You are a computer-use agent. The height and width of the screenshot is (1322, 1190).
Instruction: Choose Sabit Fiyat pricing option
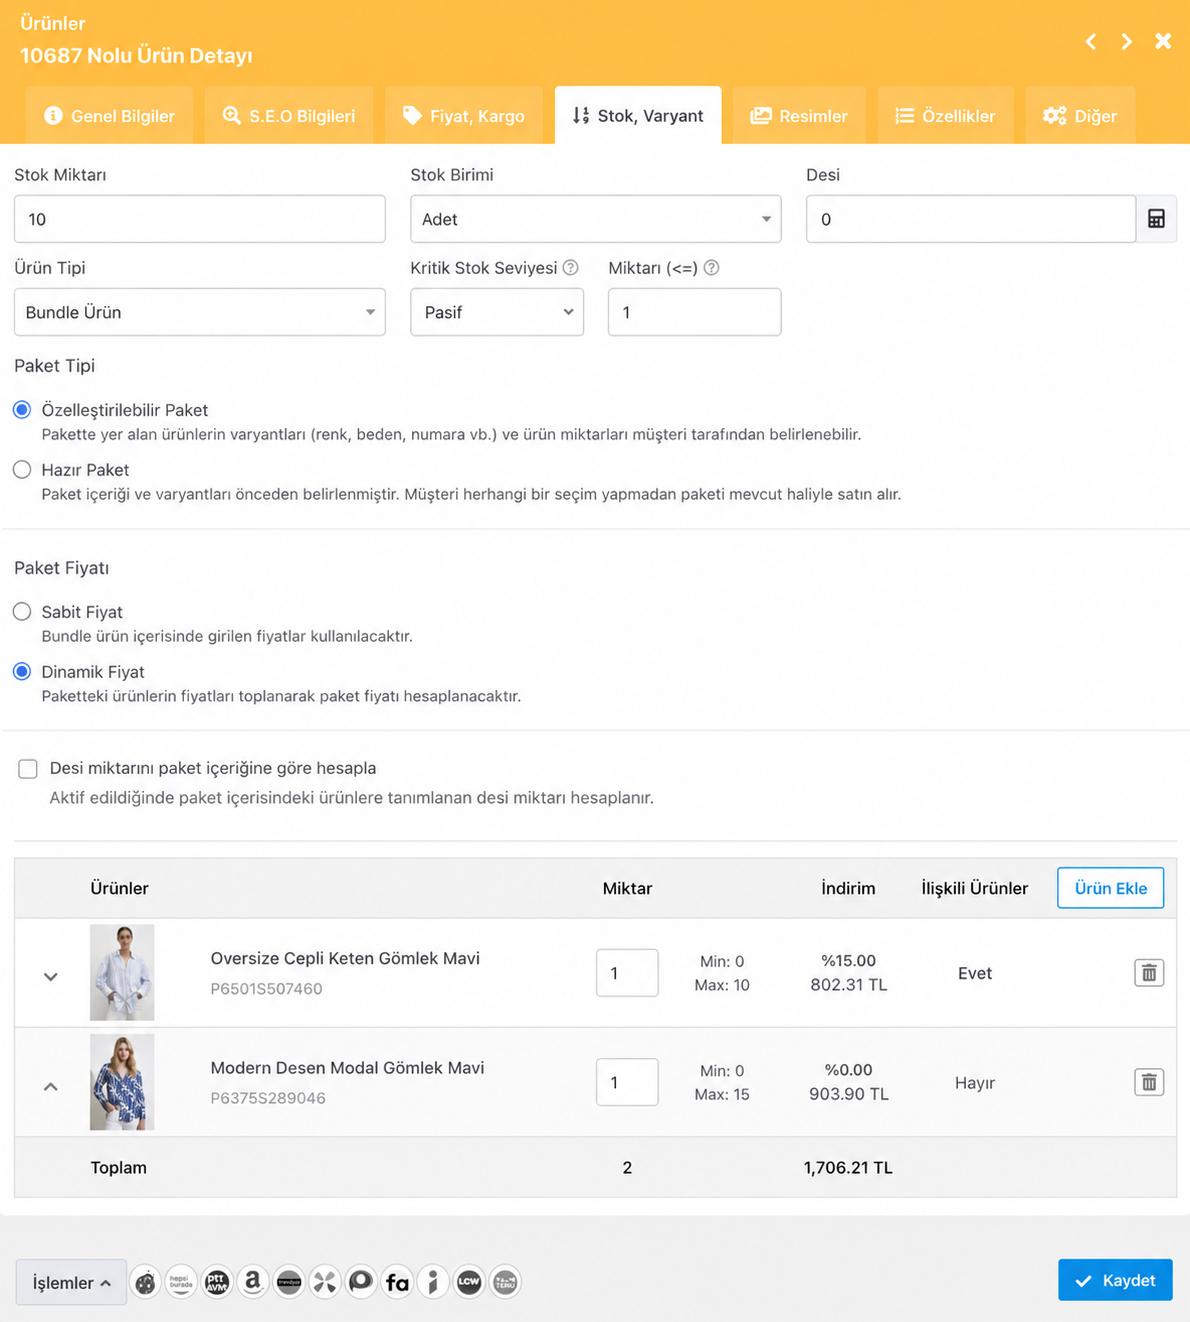(x=22, y=612)
